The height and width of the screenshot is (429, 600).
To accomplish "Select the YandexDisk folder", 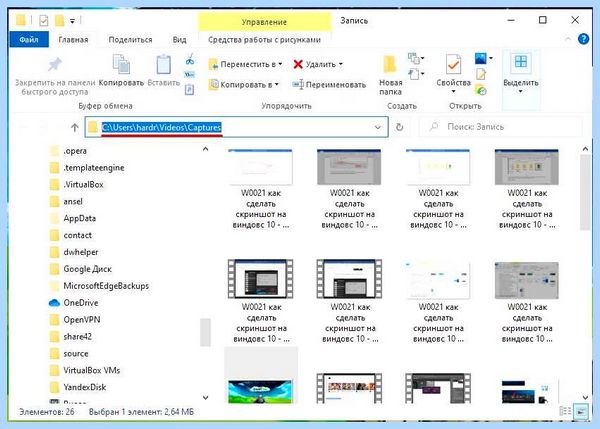I will (78, 387).
